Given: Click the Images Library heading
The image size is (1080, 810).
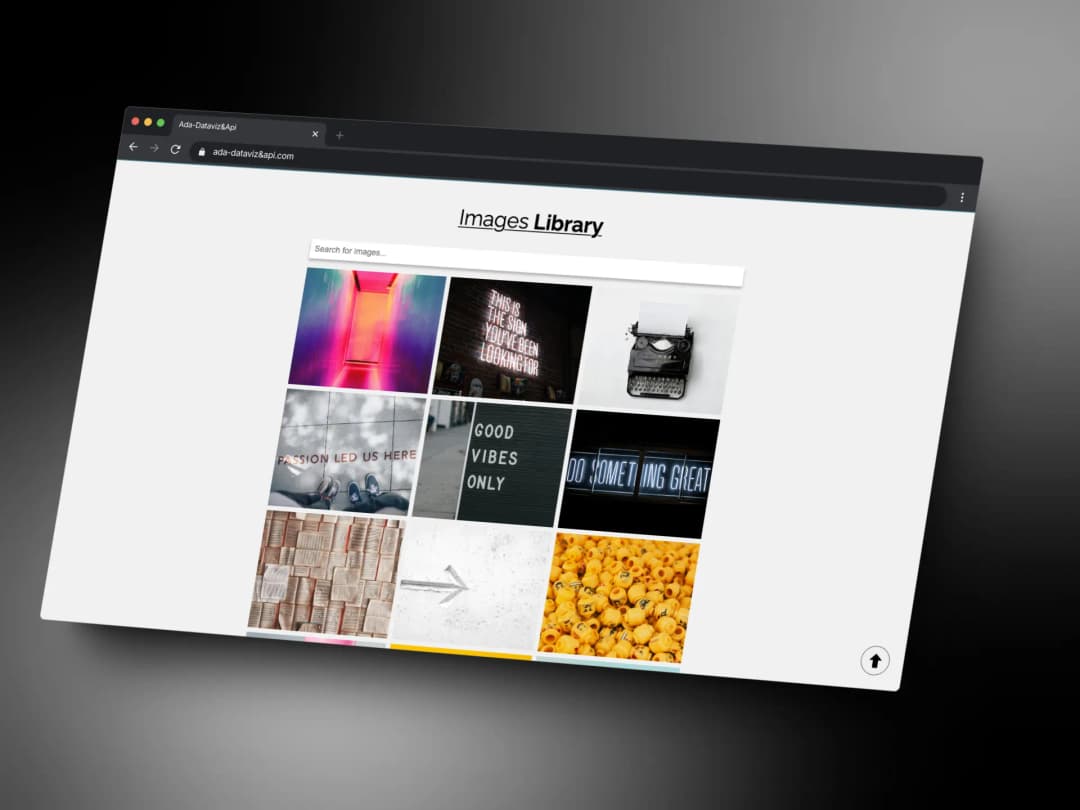Looking at the screenshot, I should pos(530,222).
